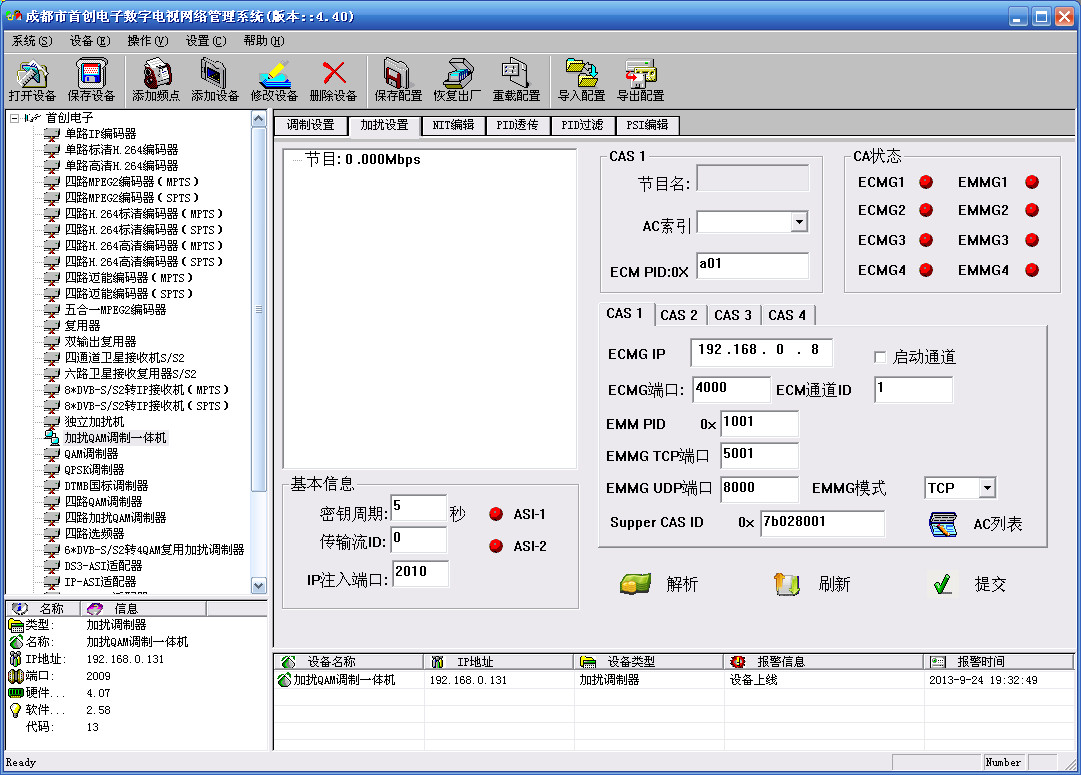Open the AC索引 dropdown
This screenshot has width=1081, height=775.
click(x=800, y=222)
